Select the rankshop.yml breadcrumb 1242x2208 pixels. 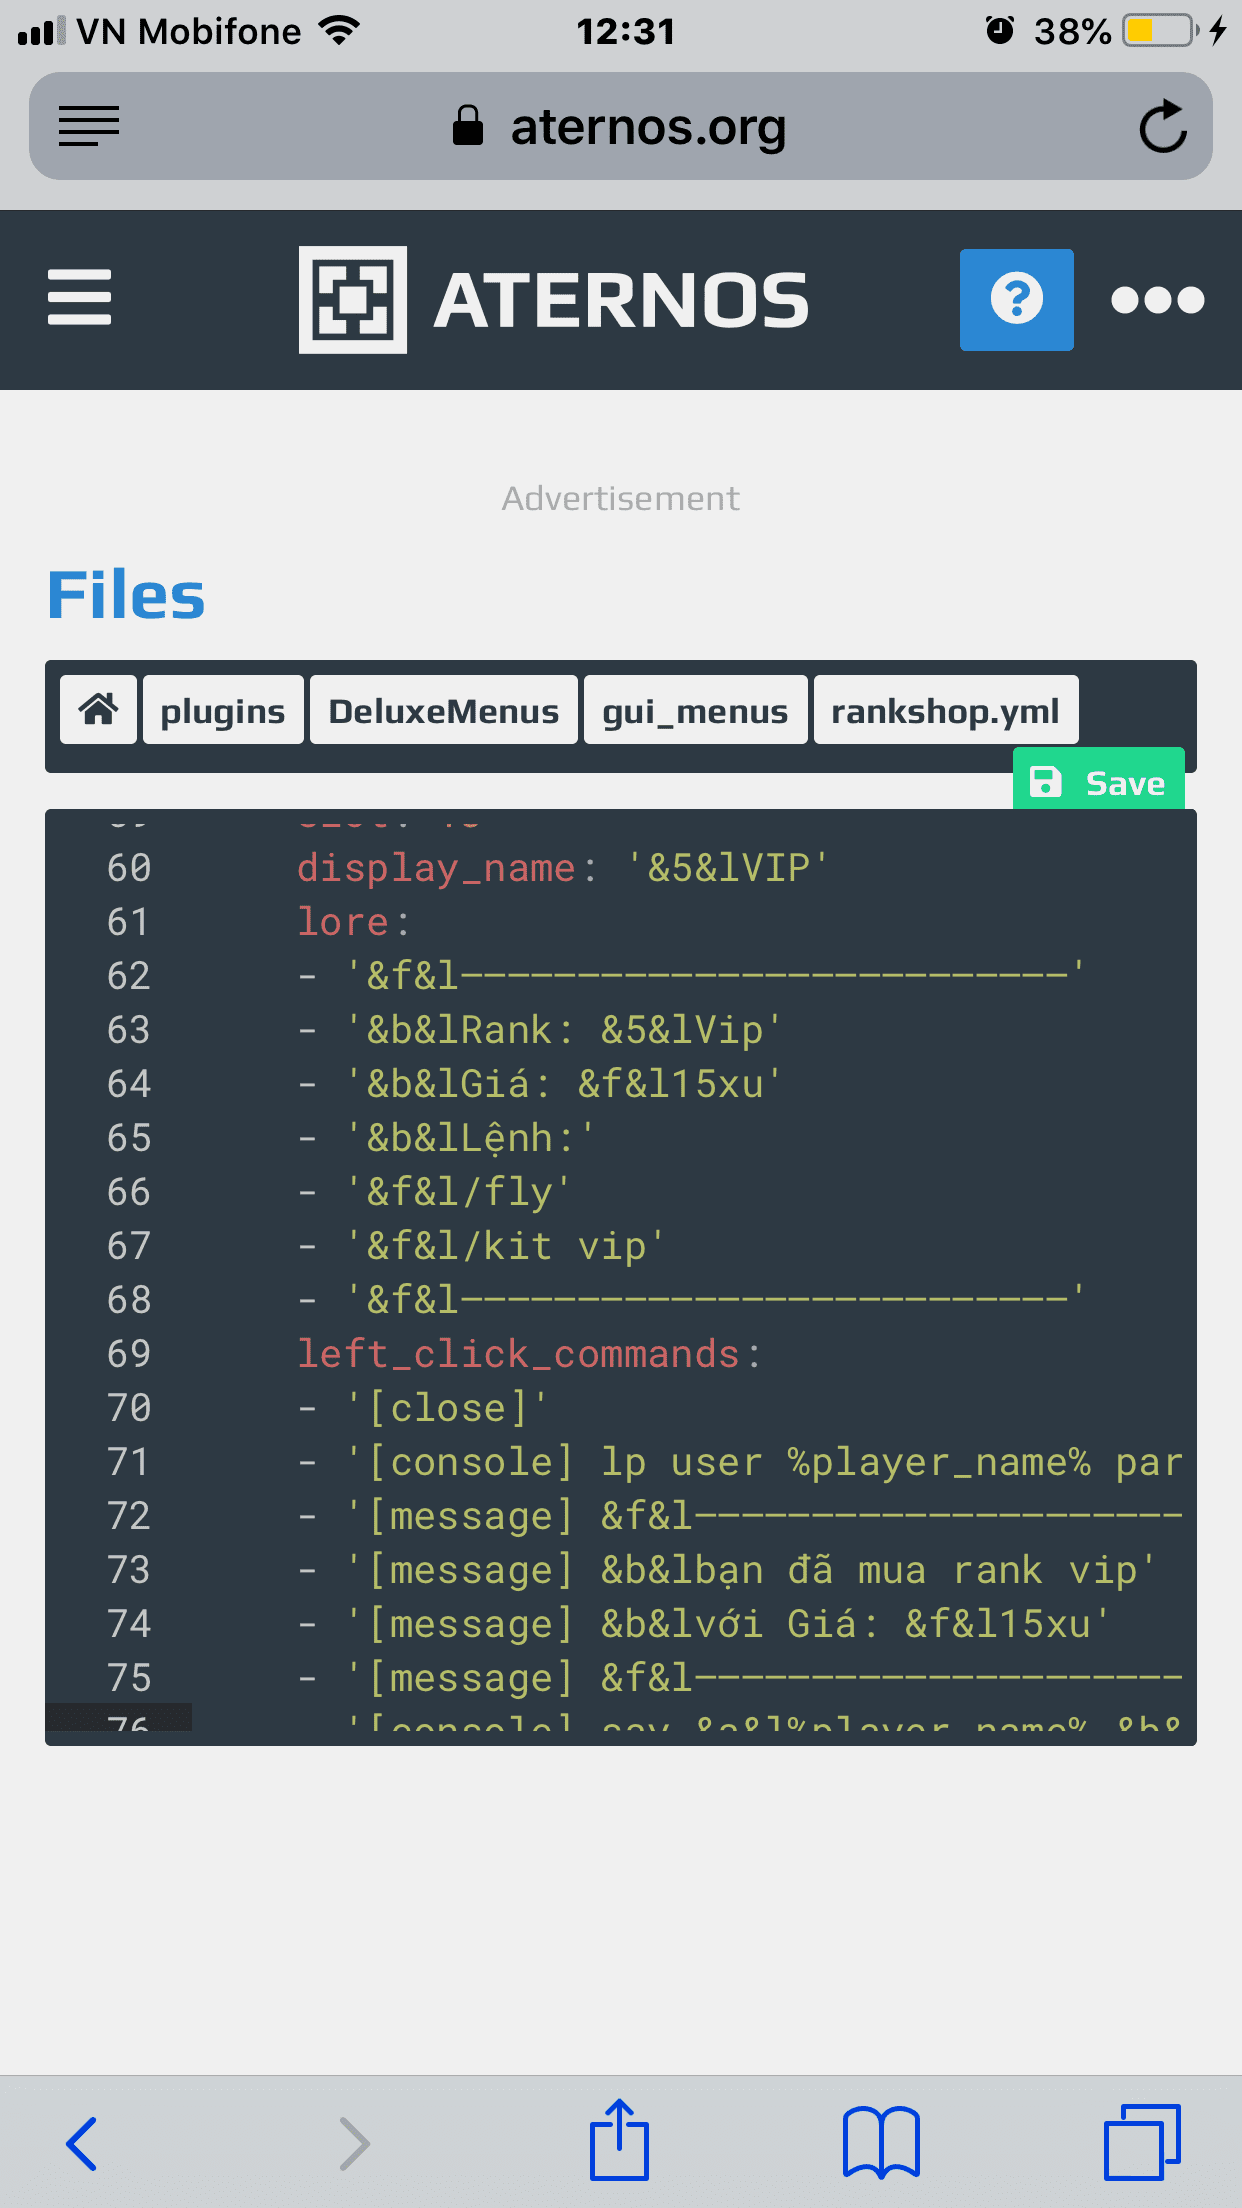946,710
